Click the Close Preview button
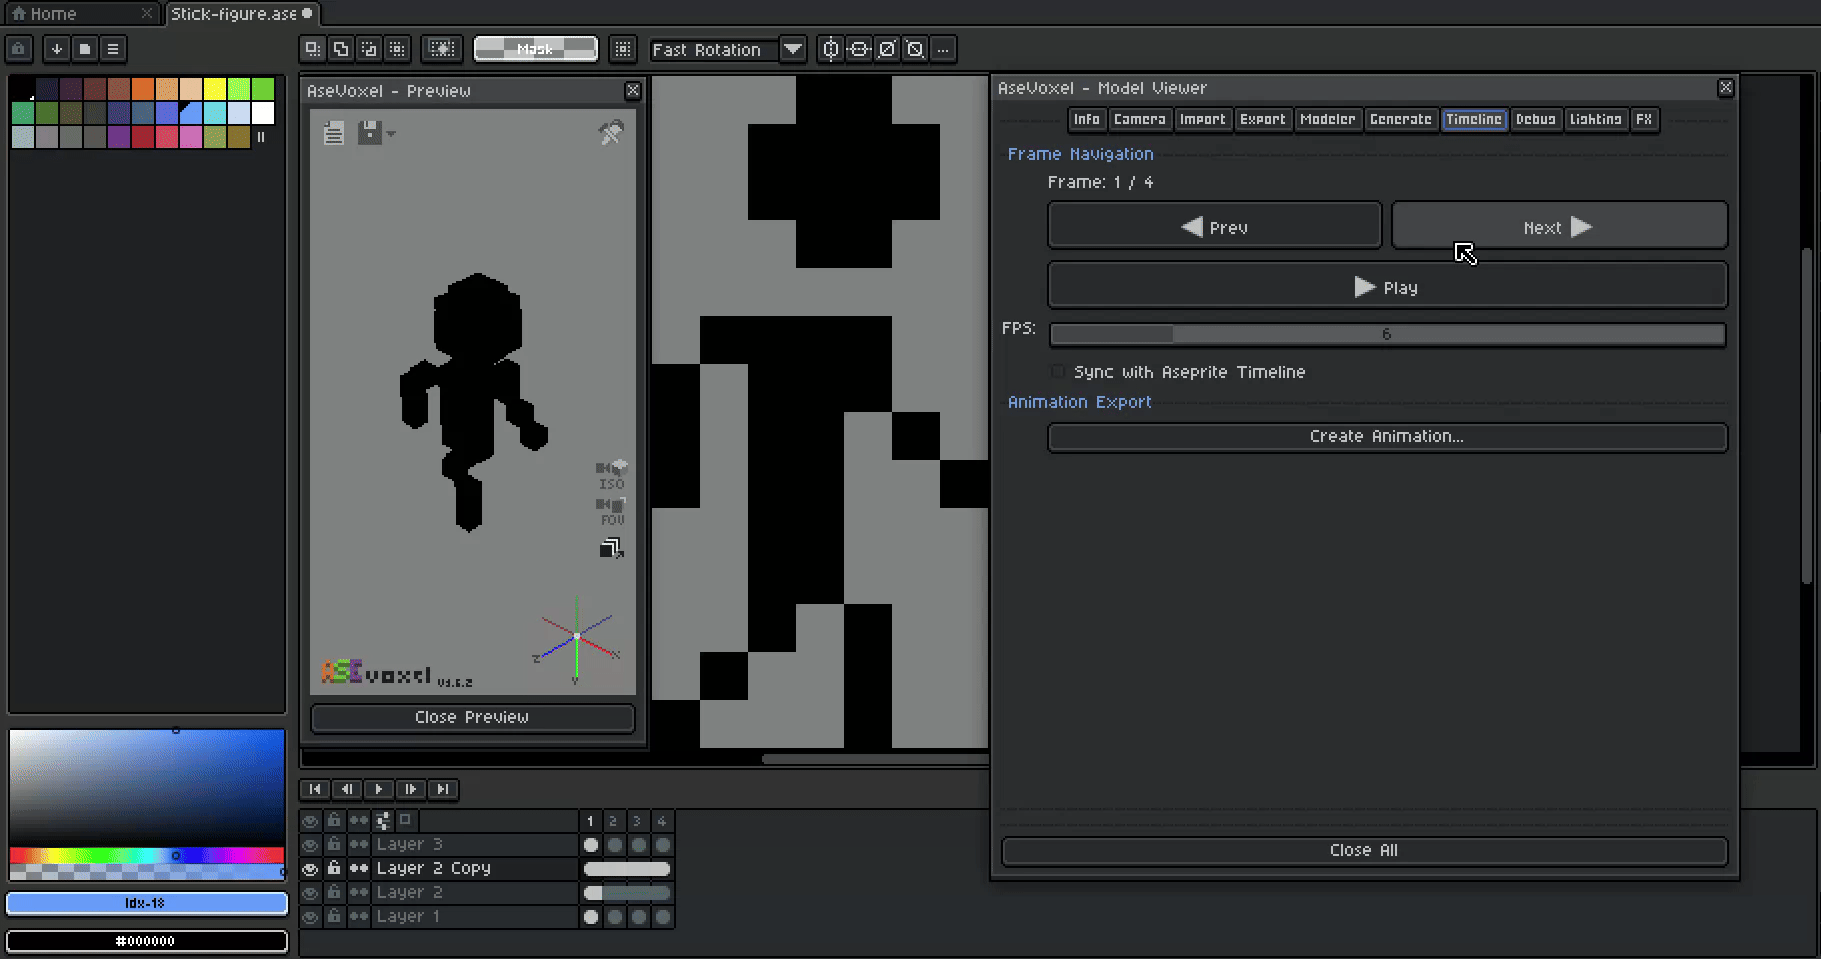The image size is (1821, 959). [x=472, y=717]
